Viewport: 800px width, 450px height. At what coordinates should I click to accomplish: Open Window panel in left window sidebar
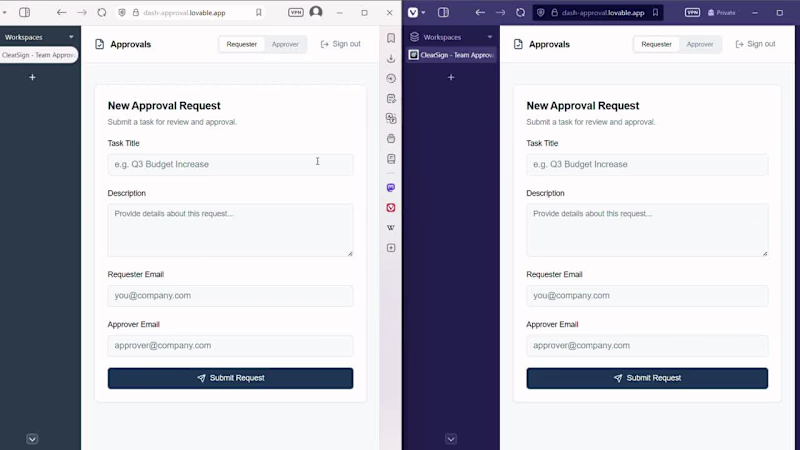pyautogui.click(x=391, y=139)
